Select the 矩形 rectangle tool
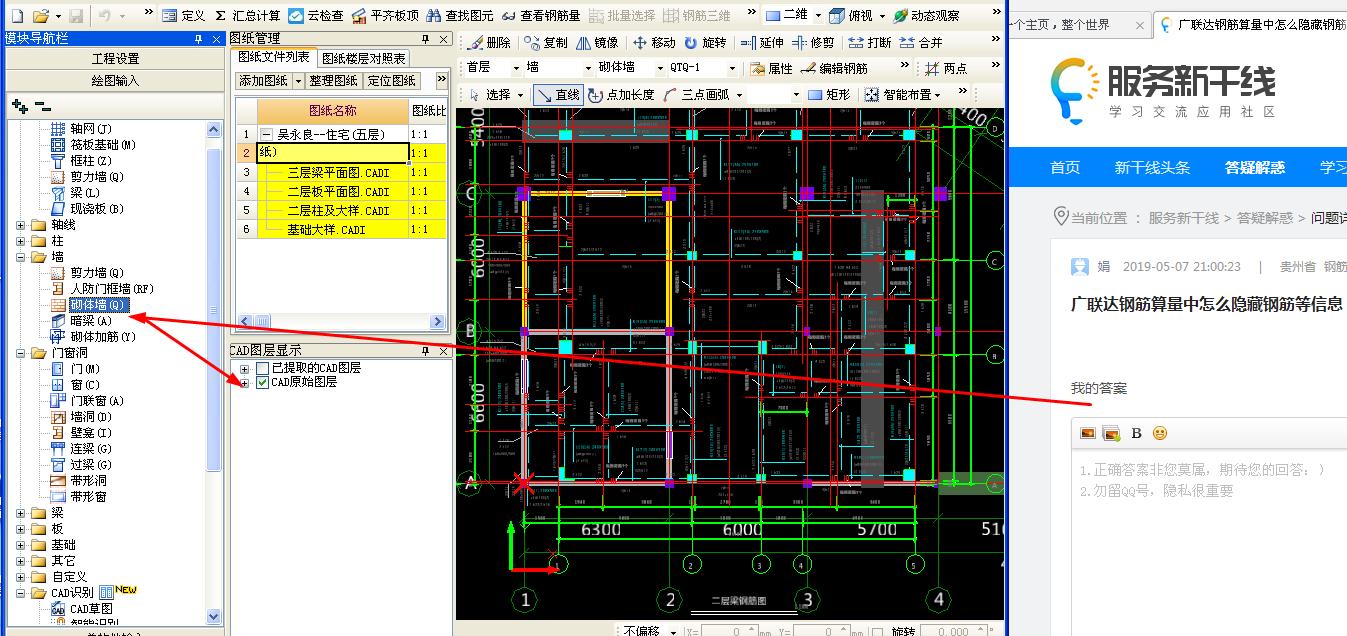This screenshot has height=636, width=1347. pyautogui.click(x=829, y=94)
